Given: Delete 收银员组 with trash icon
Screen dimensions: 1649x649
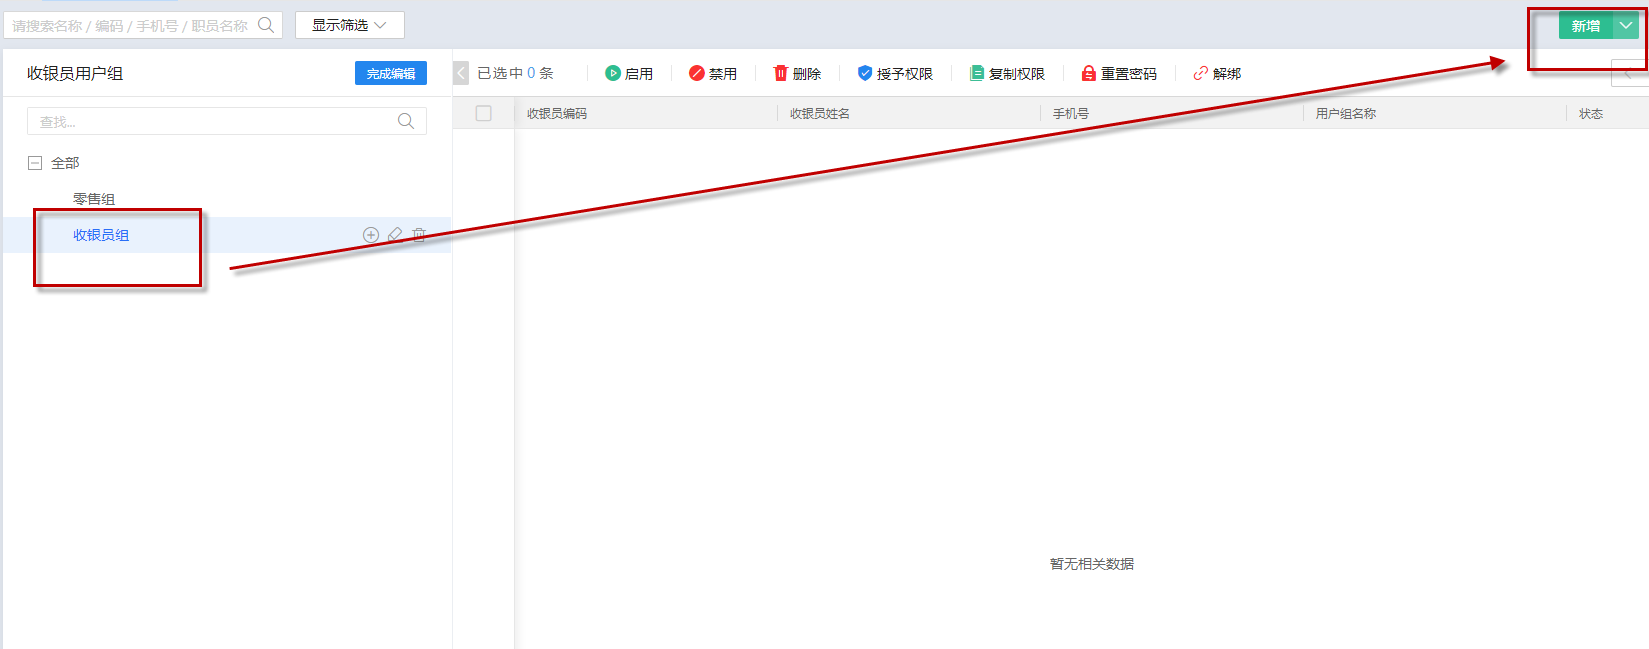Looking at the screenshot, I should pos(419,235).
